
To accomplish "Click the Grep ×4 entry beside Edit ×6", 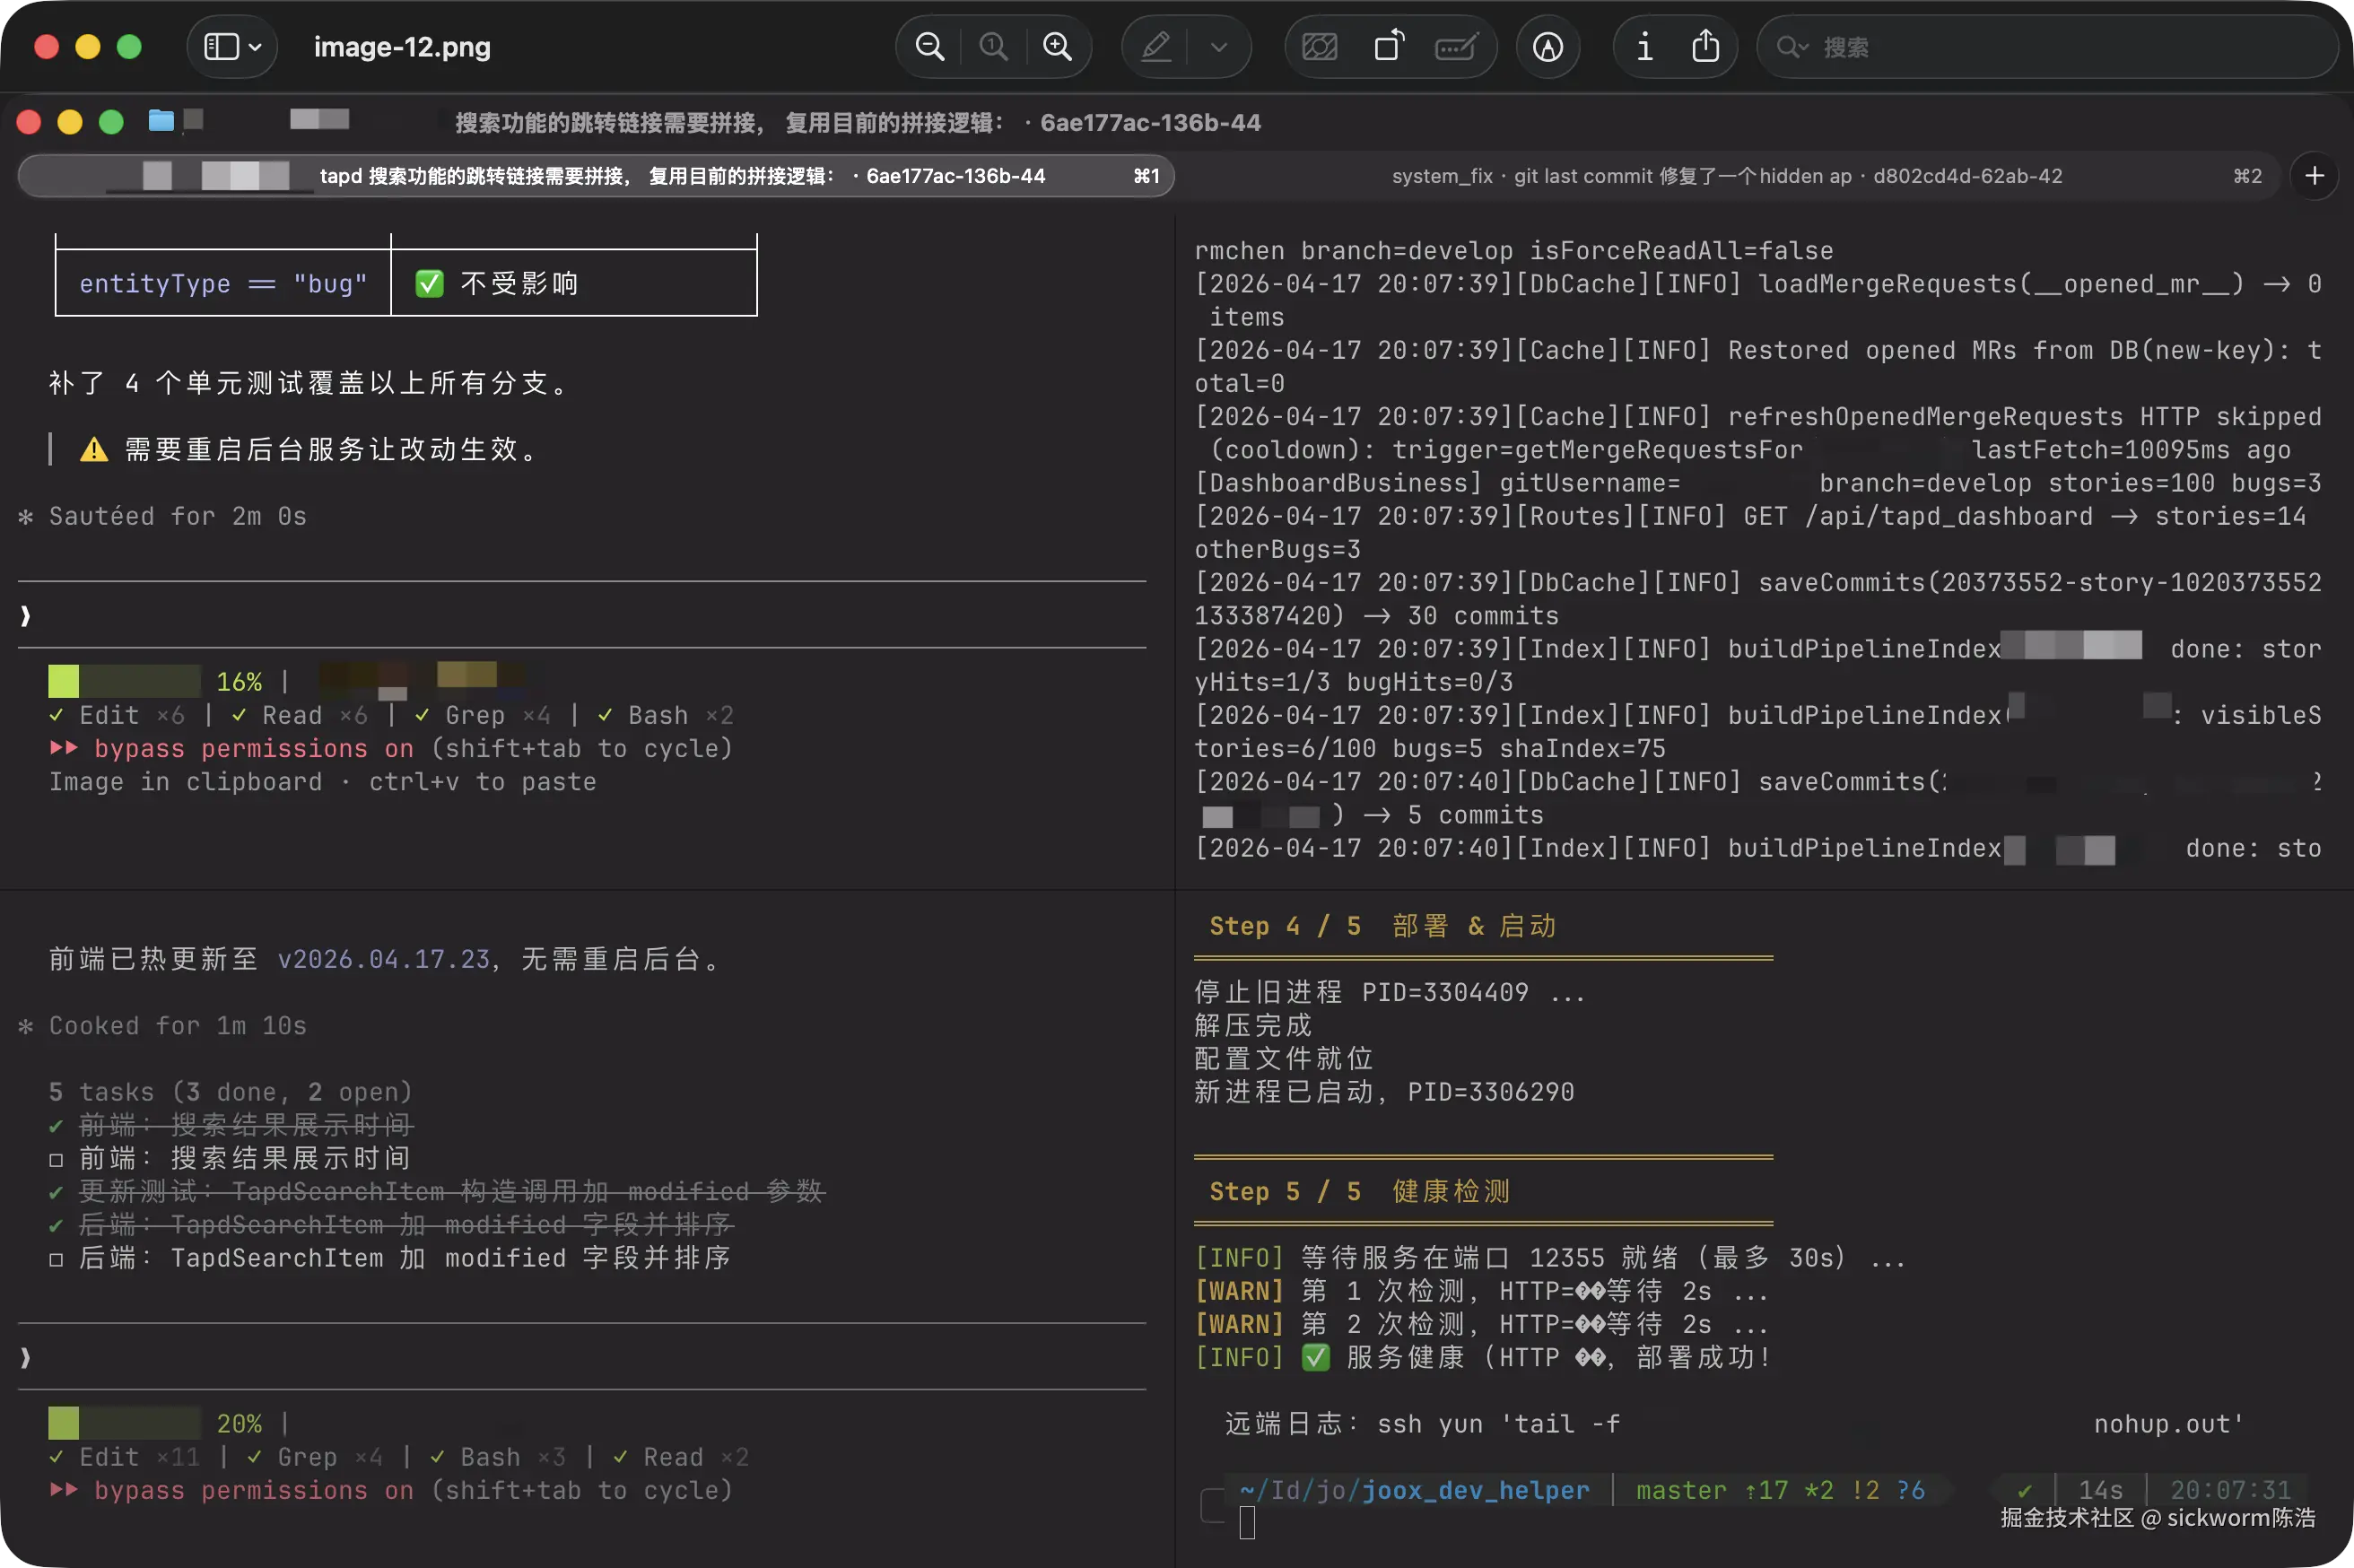I will [x=483, y=715].
